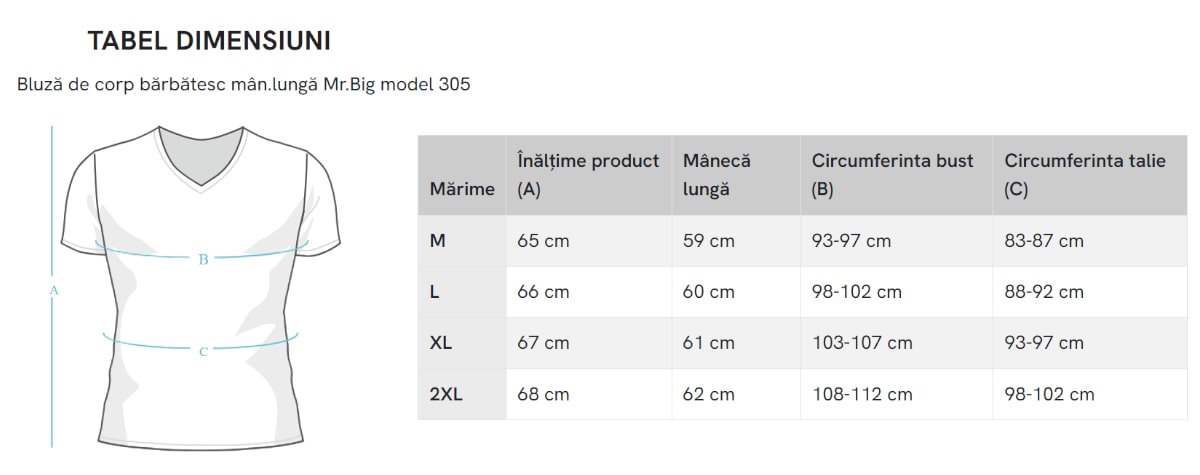Click the Înălțime product (A) column header

pos(588,175)
